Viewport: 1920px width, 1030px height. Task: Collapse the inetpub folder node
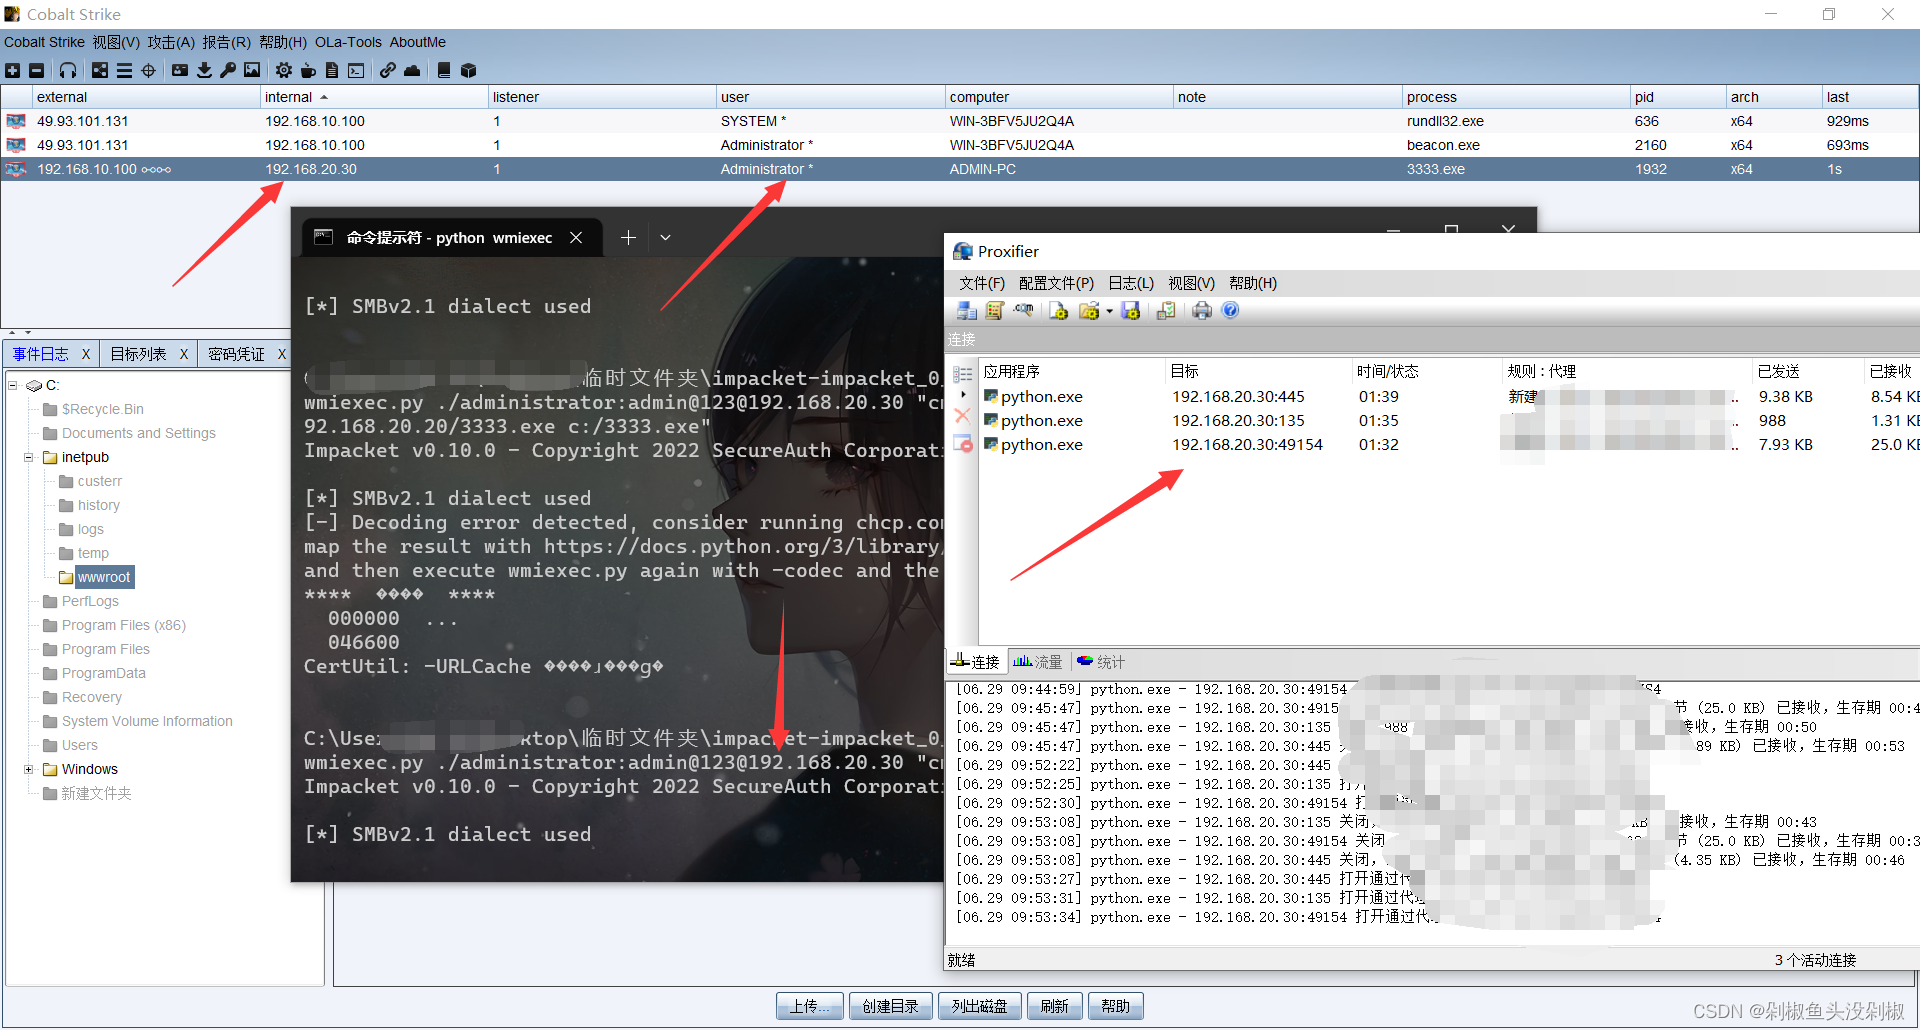[x=29, y=457]
